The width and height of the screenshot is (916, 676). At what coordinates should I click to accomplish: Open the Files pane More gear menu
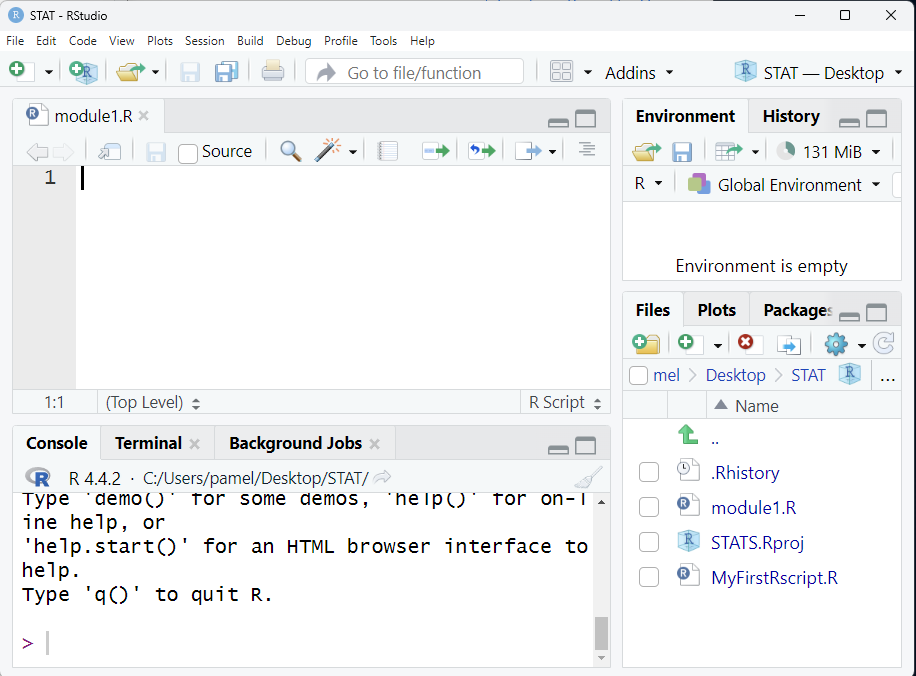844,344
